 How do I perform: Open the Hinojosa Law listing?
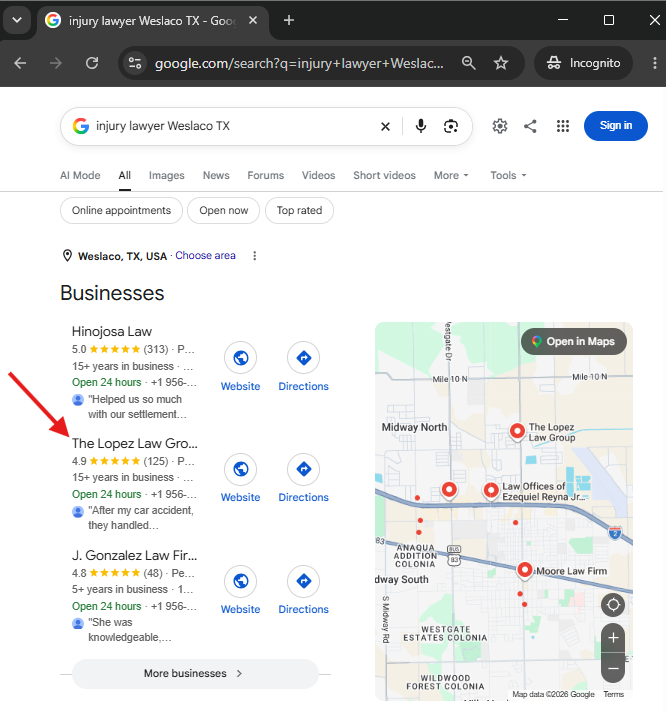112,331
